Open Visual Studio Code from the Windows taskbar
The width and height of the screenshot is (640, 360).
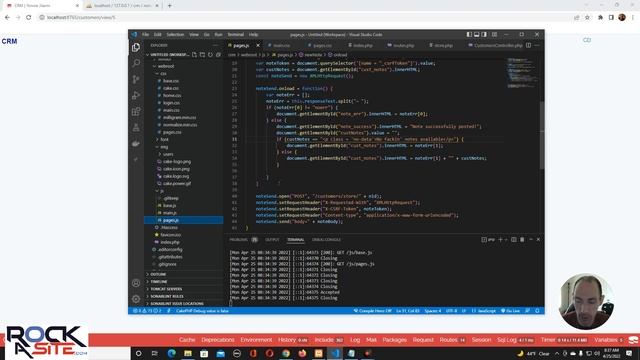335,353
